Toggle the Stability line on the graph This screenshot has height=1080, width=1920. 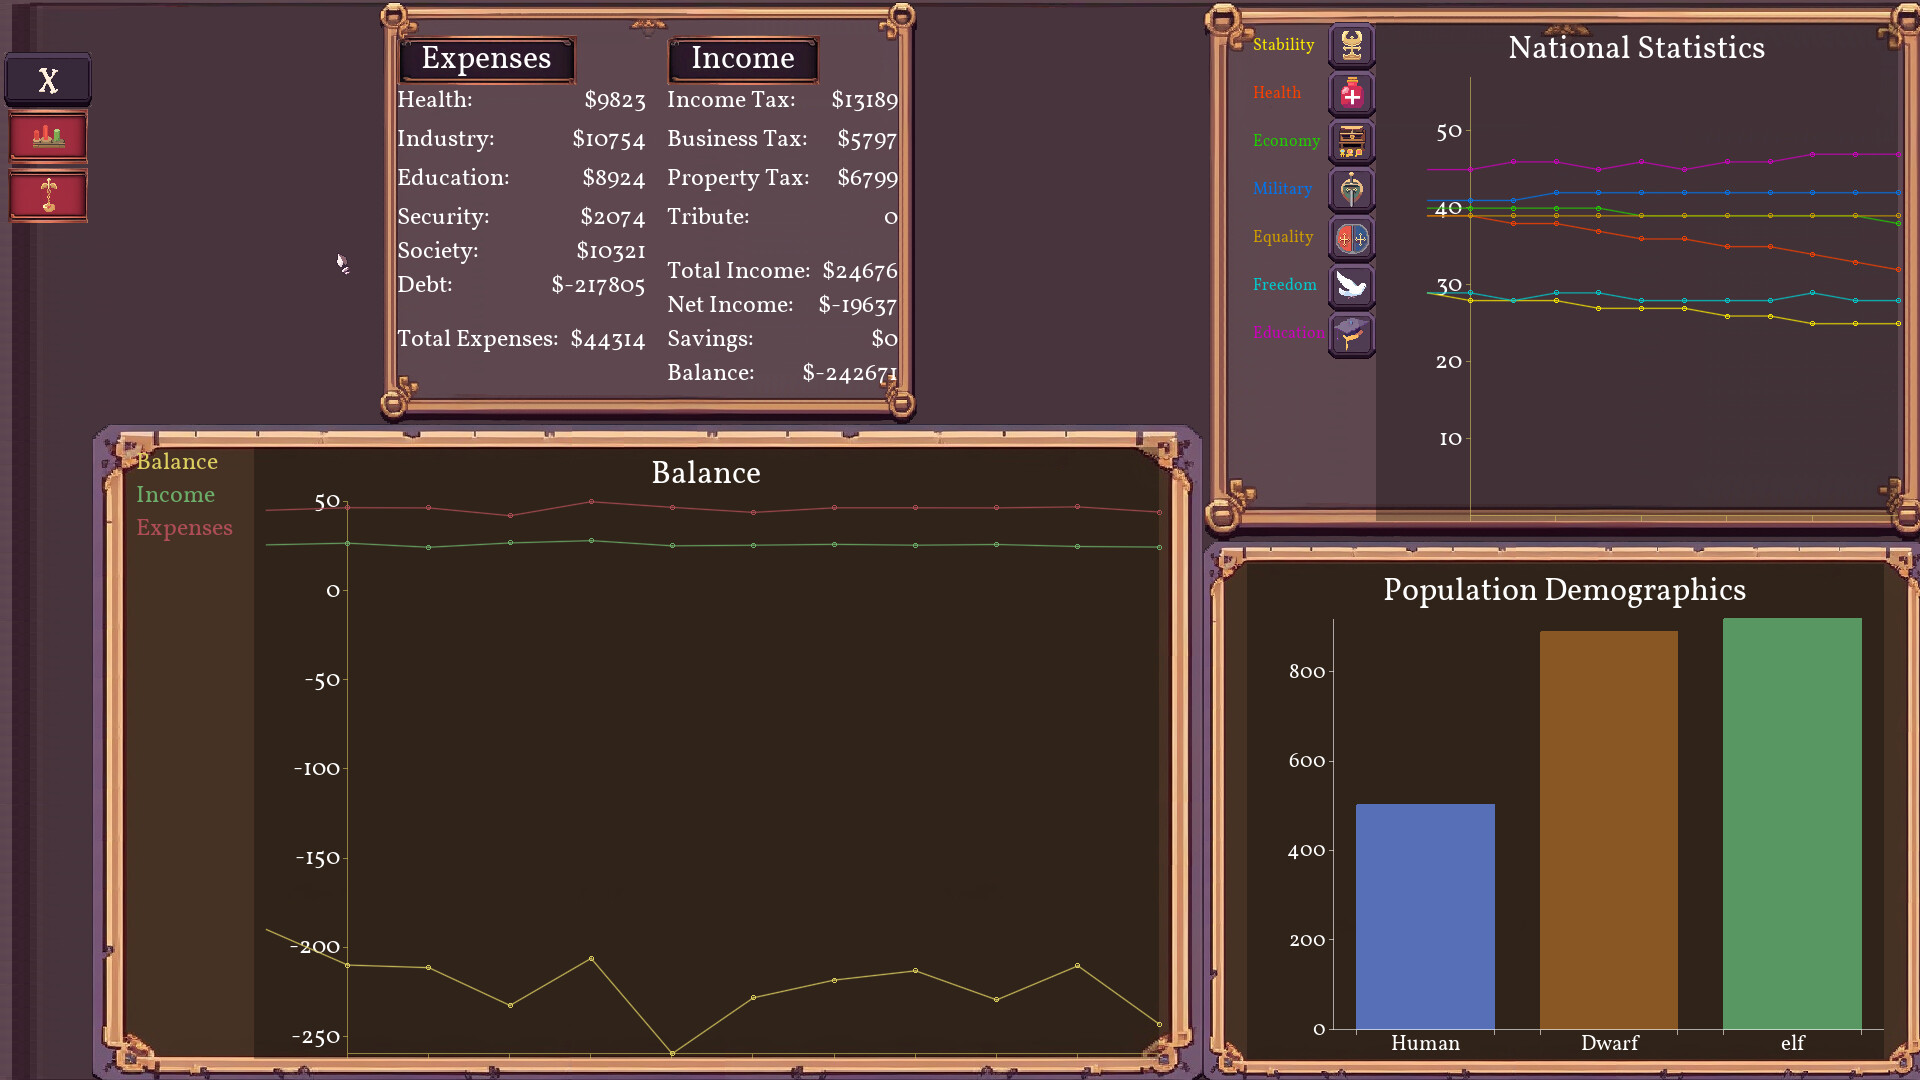(1283, 45)
